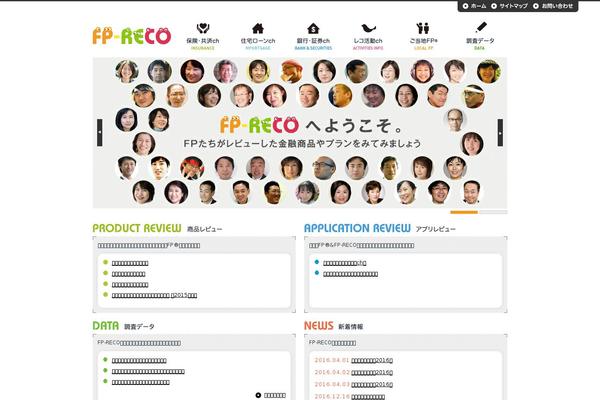
Task: Open Product Review link mentioning 2015
Action: point(155,295)
